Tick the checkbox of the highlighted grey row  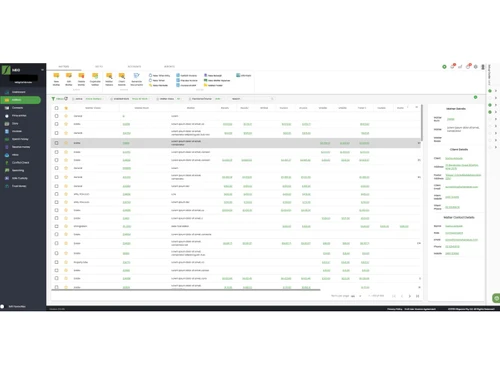pyautogui.click(x=56, y=143)
